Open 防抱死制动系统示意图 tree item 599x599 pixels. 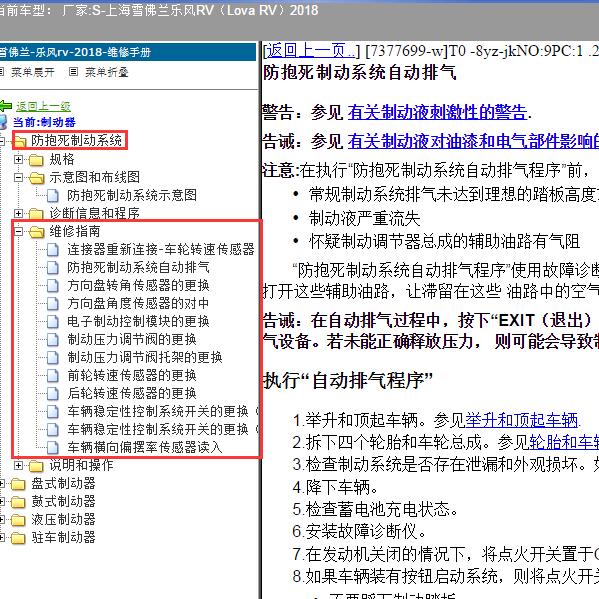point(132,195)
